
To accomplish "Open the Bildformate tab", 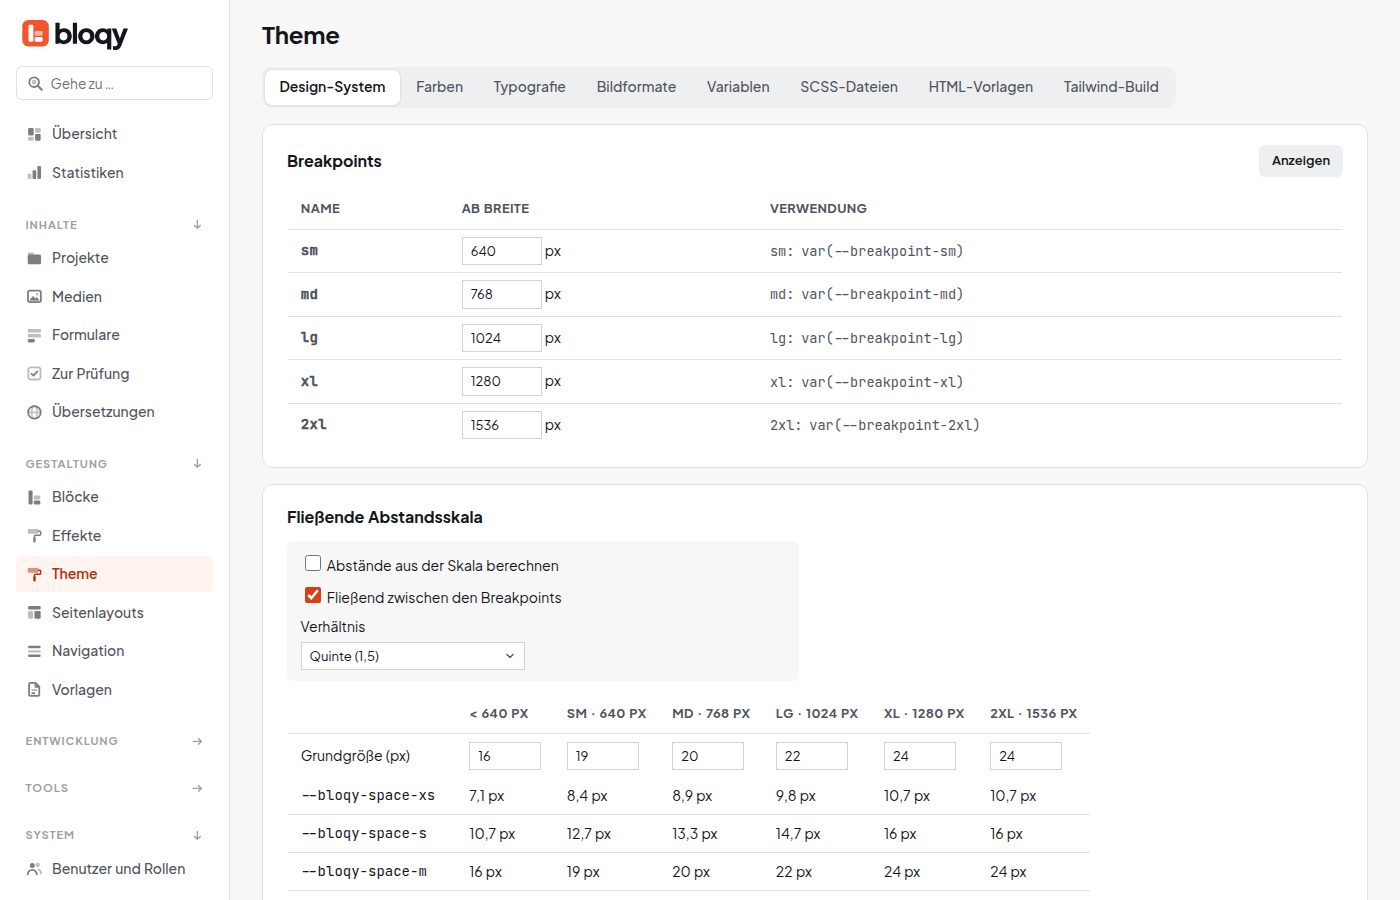I will [x=636, y=87].
